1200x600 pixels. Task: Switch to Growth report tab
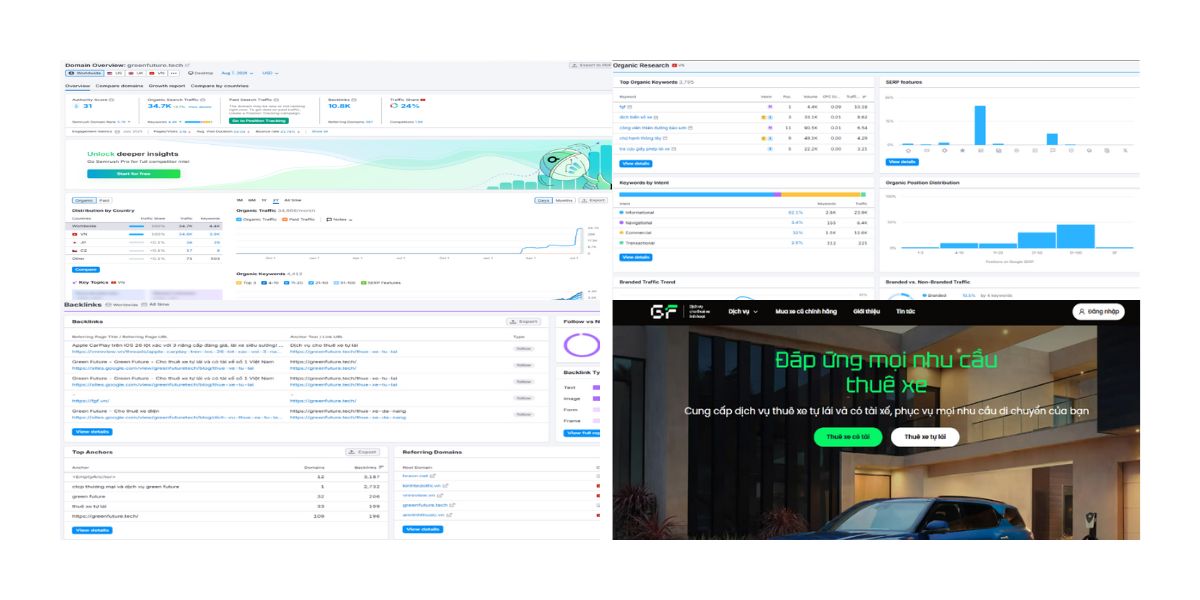pyautogui.click(x=167, y=86)
